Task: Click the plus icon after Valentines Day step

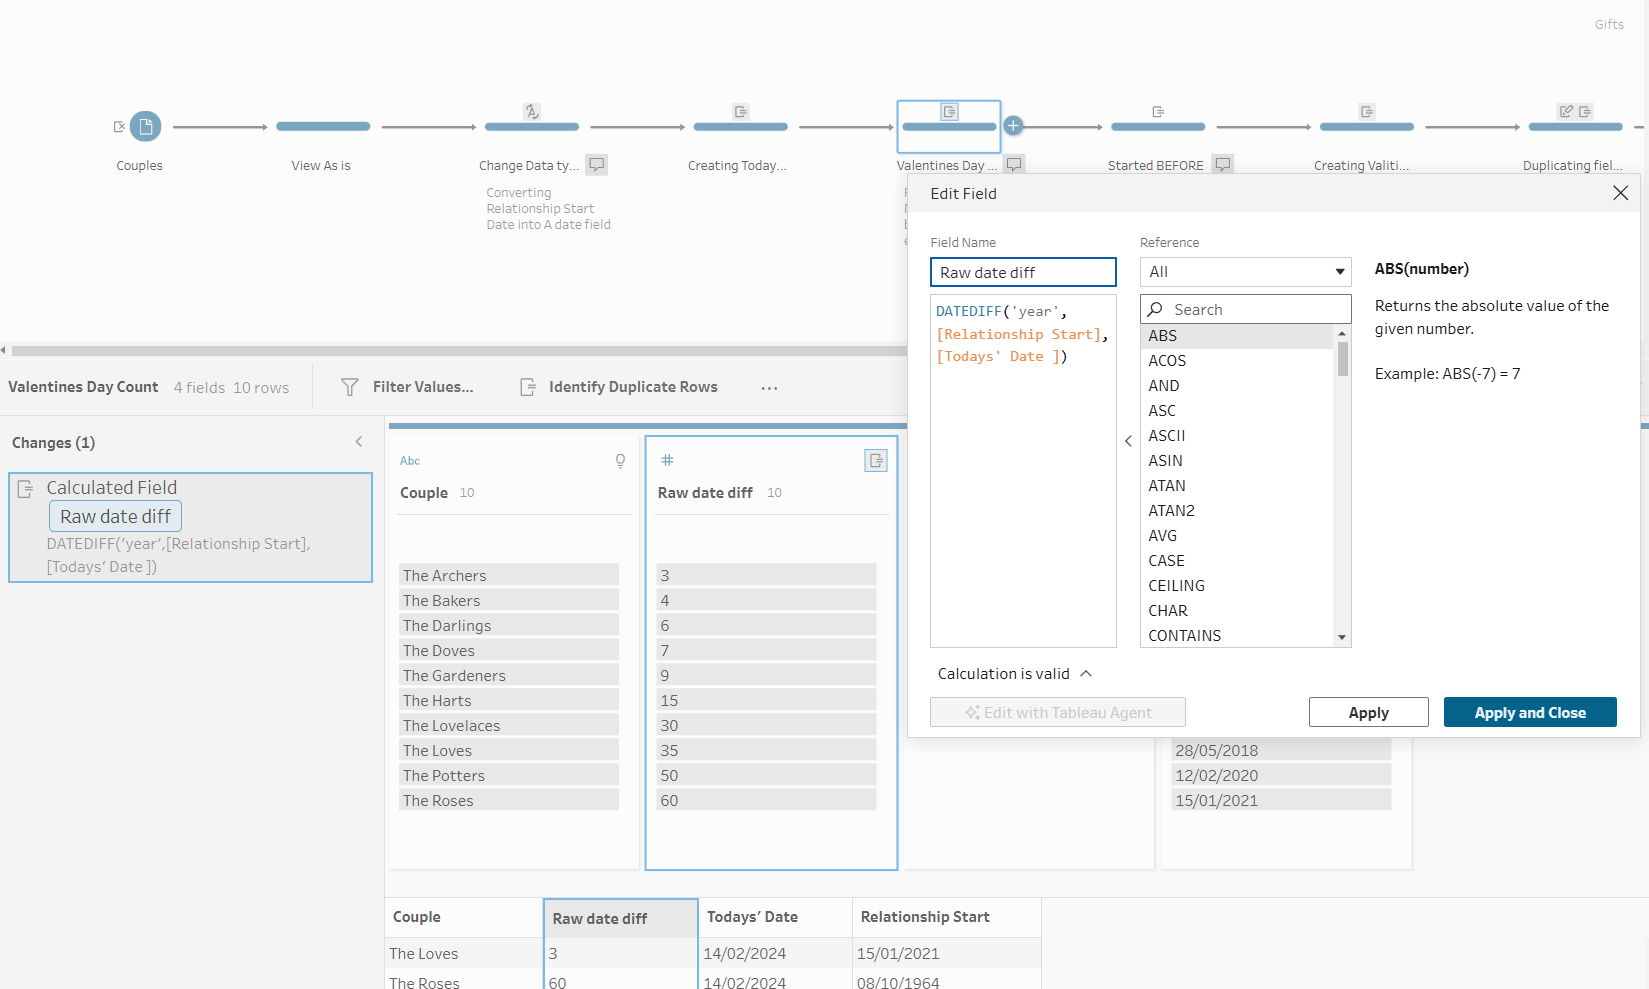Action: coord(1013,126)
